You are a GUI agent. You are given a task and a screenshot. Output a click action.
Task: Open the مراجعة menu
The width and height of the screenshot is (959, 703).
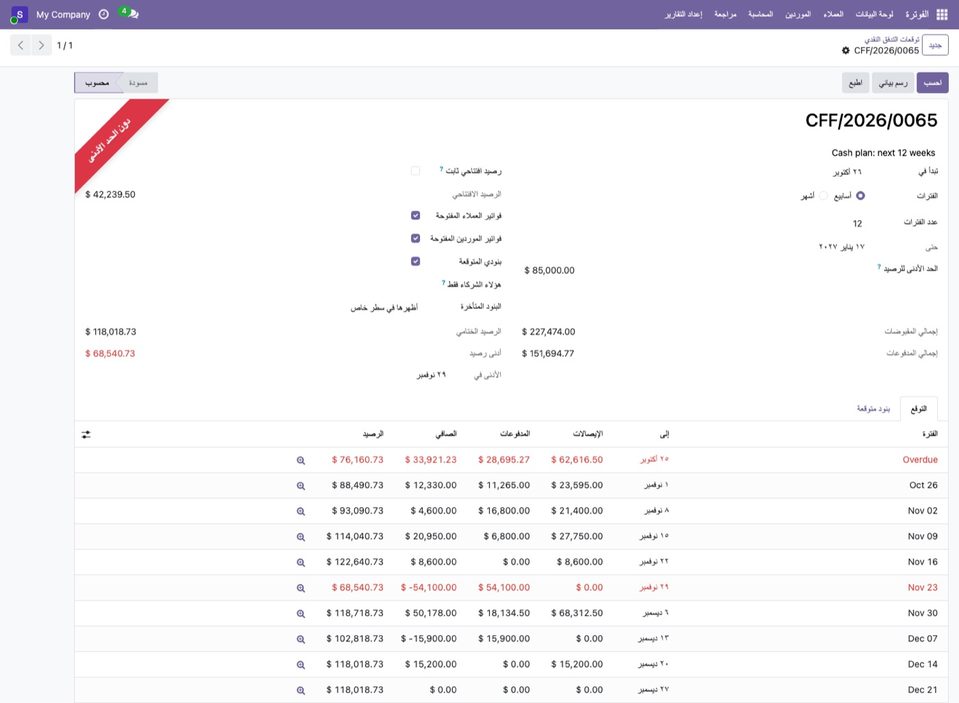pos(725,14)
